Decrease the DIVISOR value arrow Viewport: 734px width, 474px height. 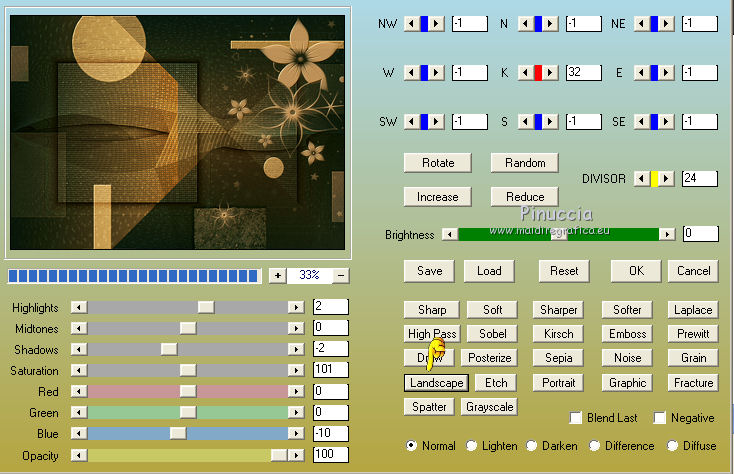(641, 178)
